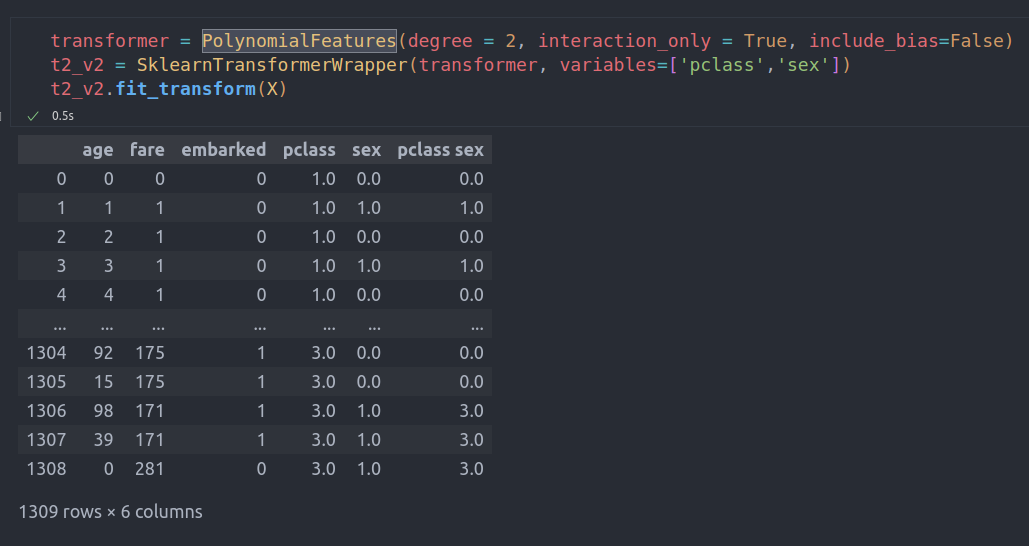Click the '1309 rows × 6 columns' summary
Image resolution: width=1029 pixels, height=546 pixels.
[x=110, y=512]
